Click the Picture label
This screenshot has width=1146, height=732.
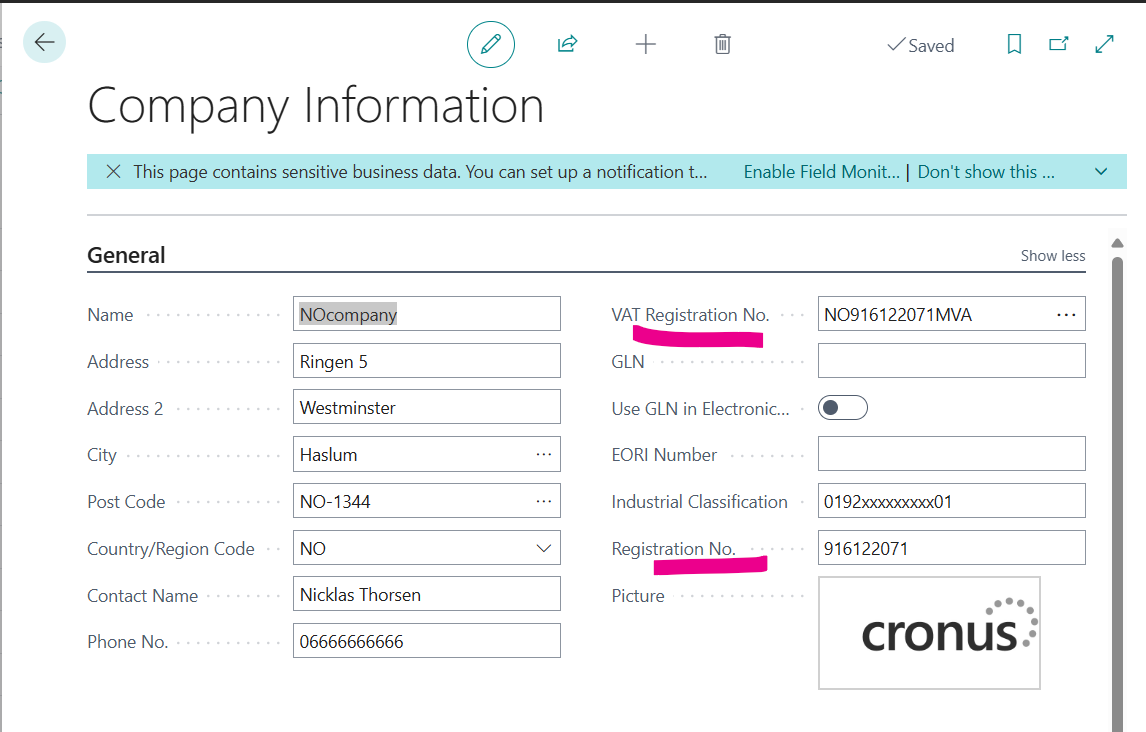tap(638, 595)
